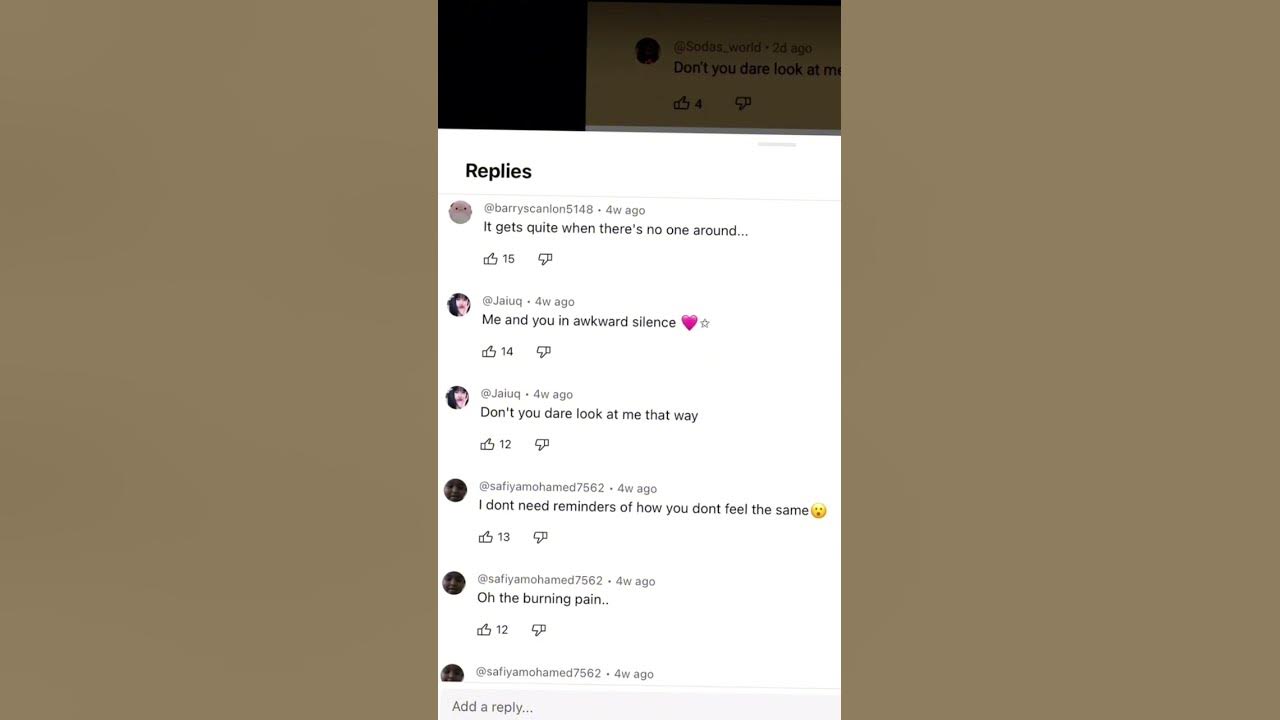This screenshot has height=720, width=1280.
Task: Dislike the 'I dont need reminders' reply
Action: point(541,537)
